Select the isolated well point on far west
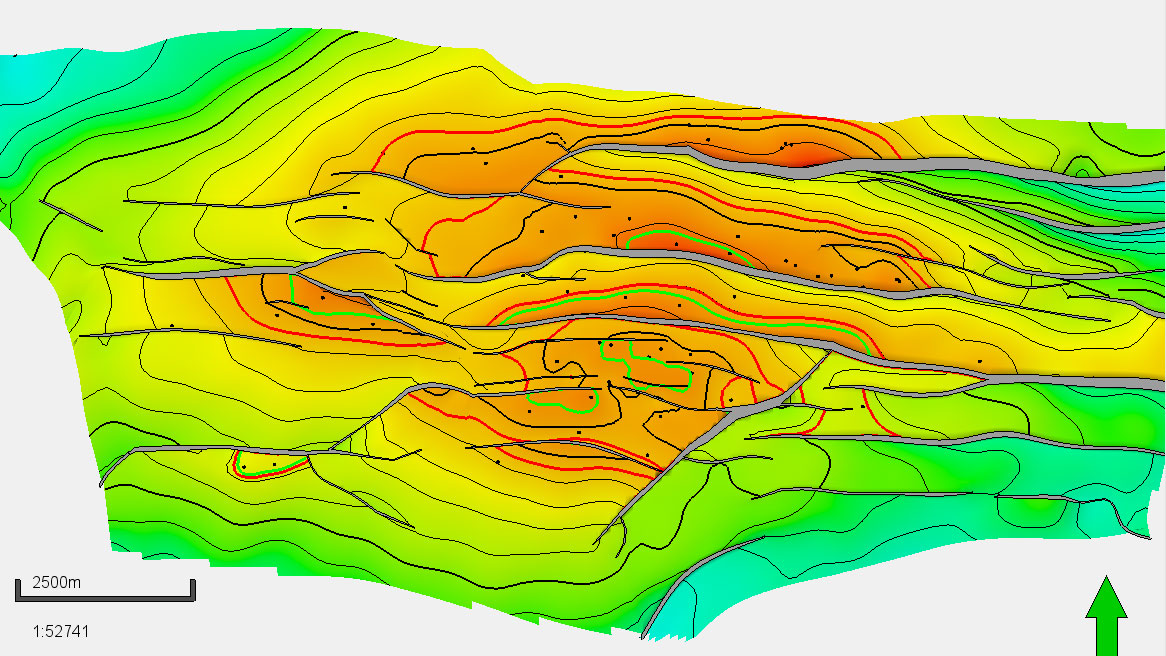1166x656 pixels. [172, 325]
